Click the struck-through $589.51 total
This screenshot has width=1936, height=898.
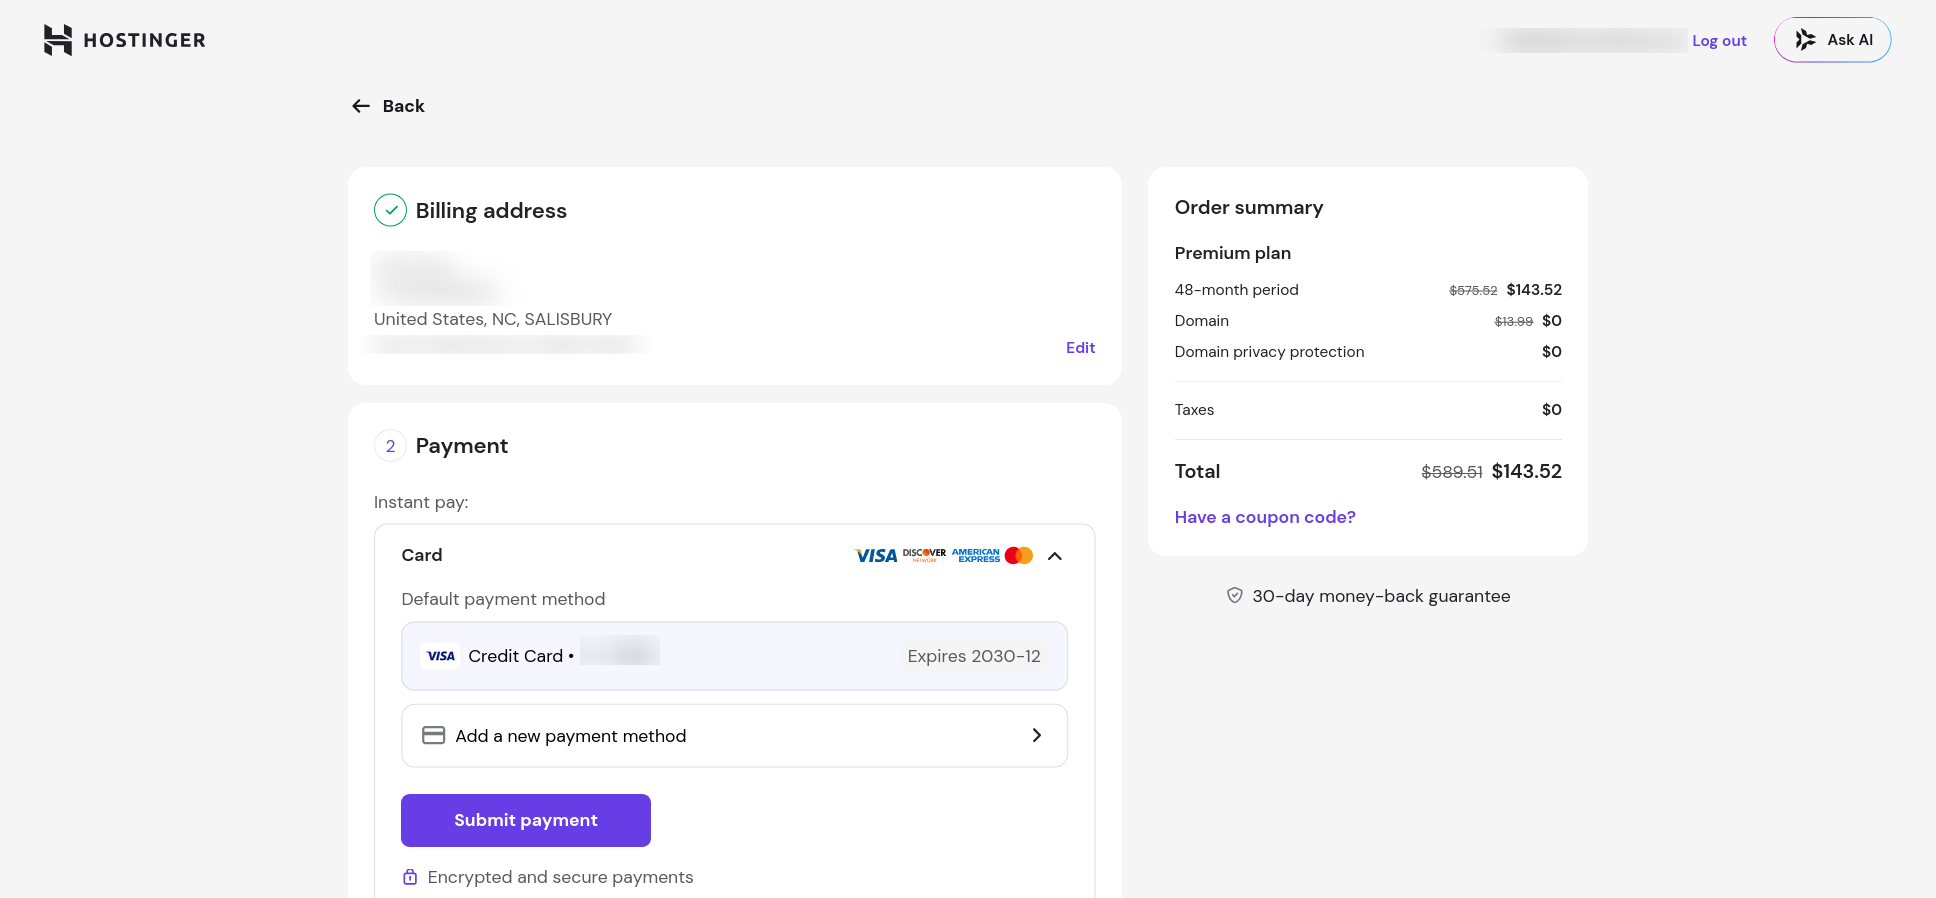(1452, 472)
